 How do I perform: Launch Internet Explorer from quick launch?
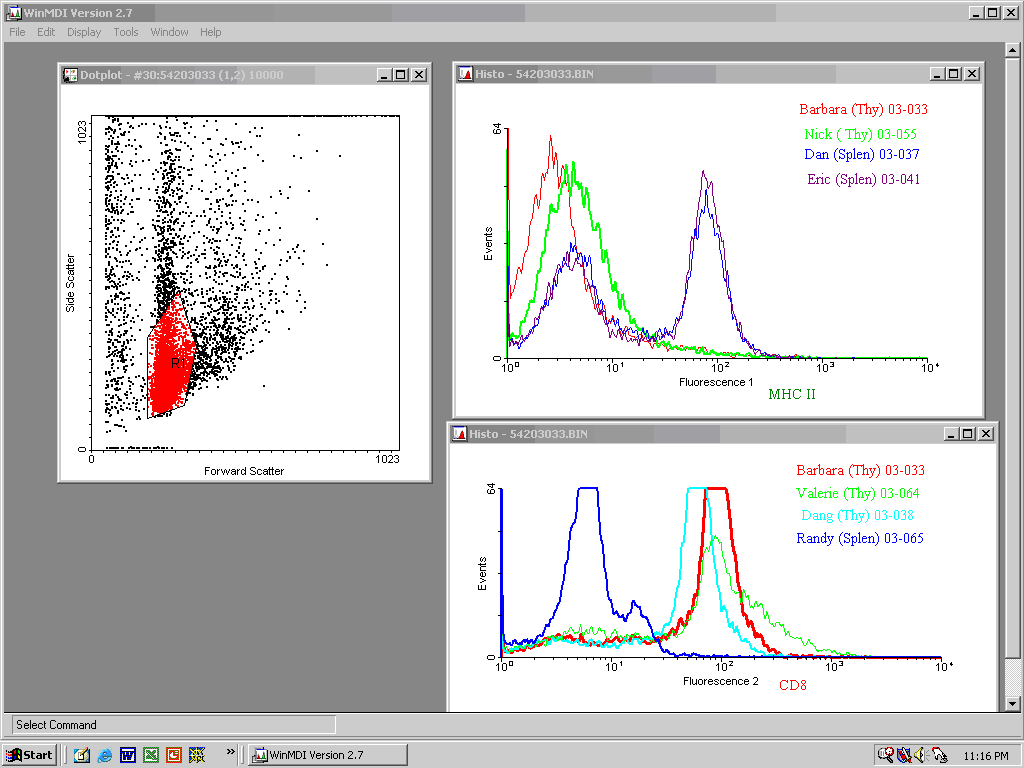pos(104,755)
